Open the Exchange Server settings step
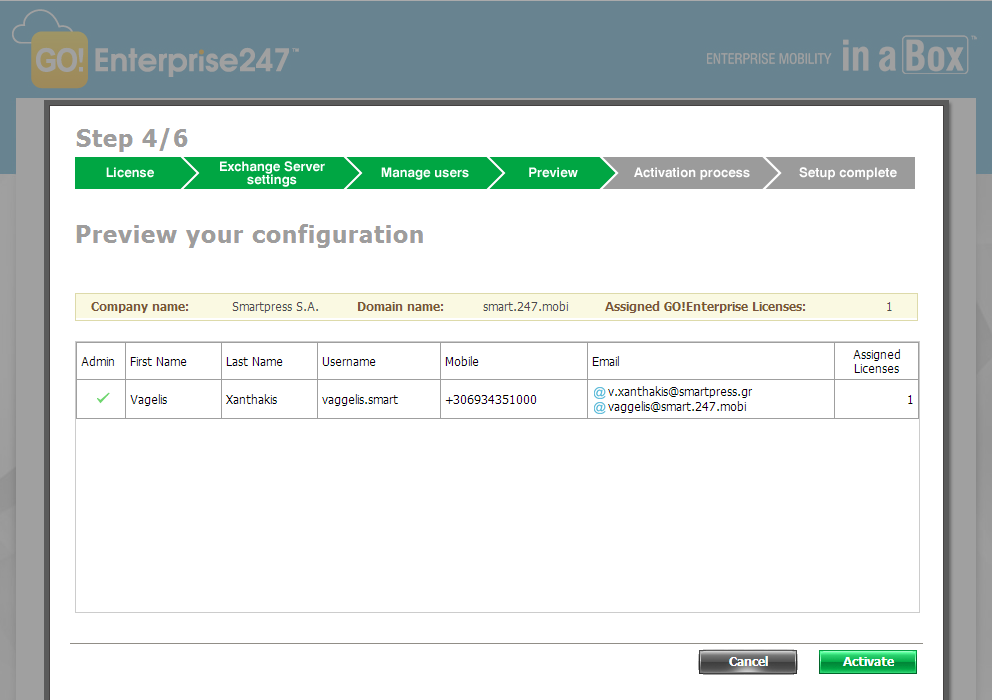 (x=271, y=173)
